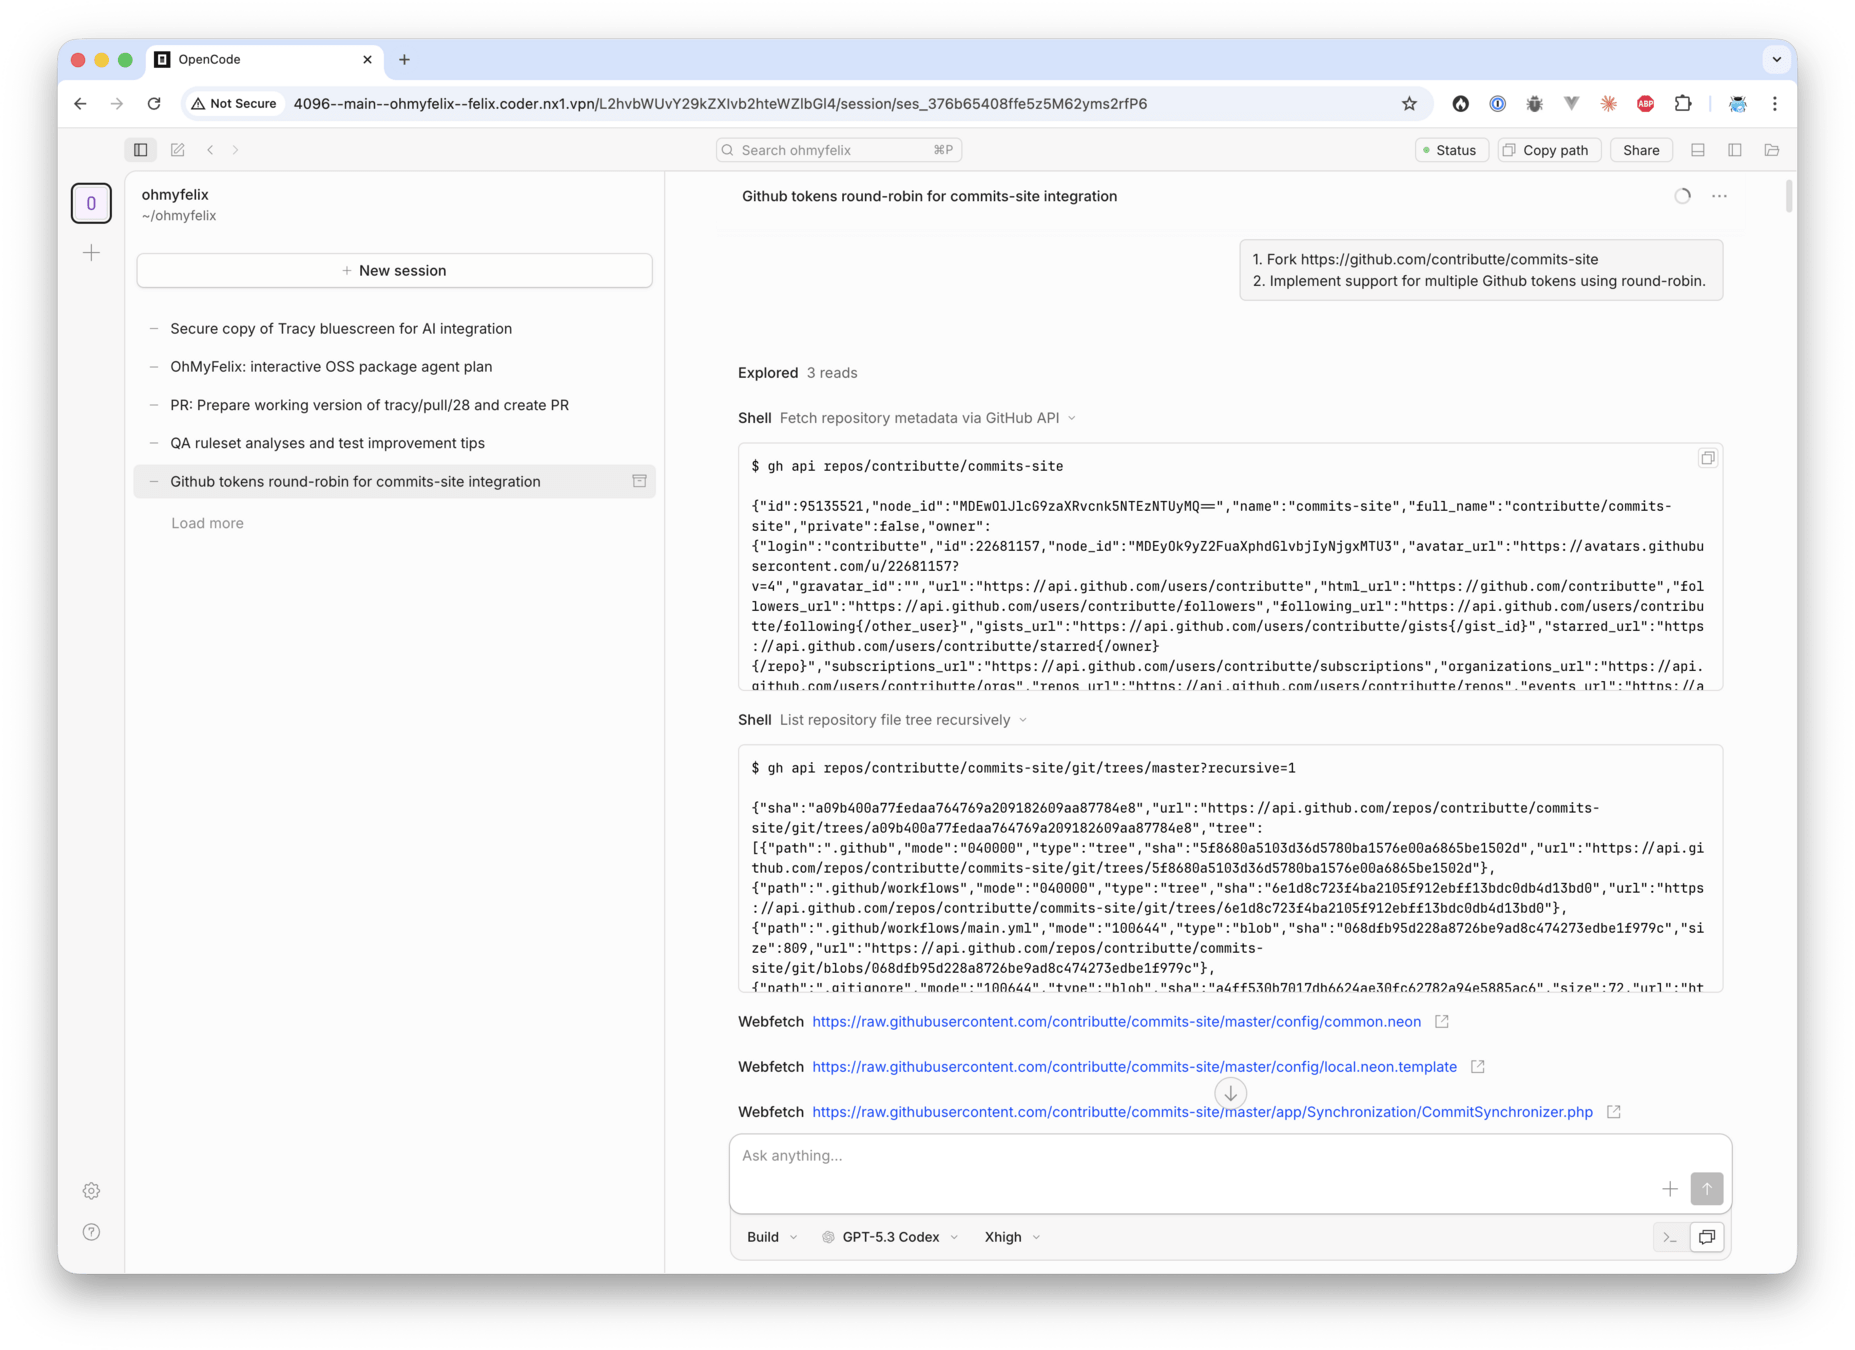Open the help question mark icon

coord(91,1232)
